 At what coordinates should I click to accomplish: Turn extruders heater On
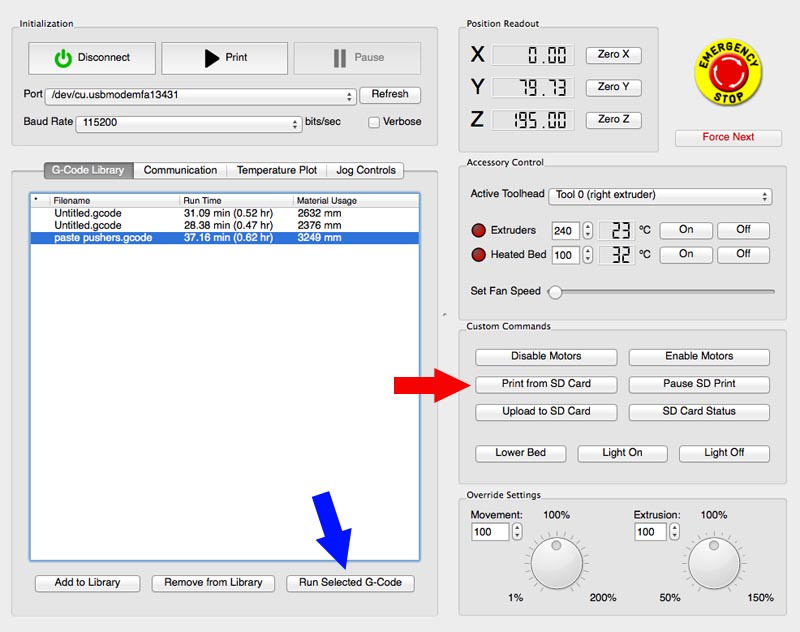(x=686, y=229)
